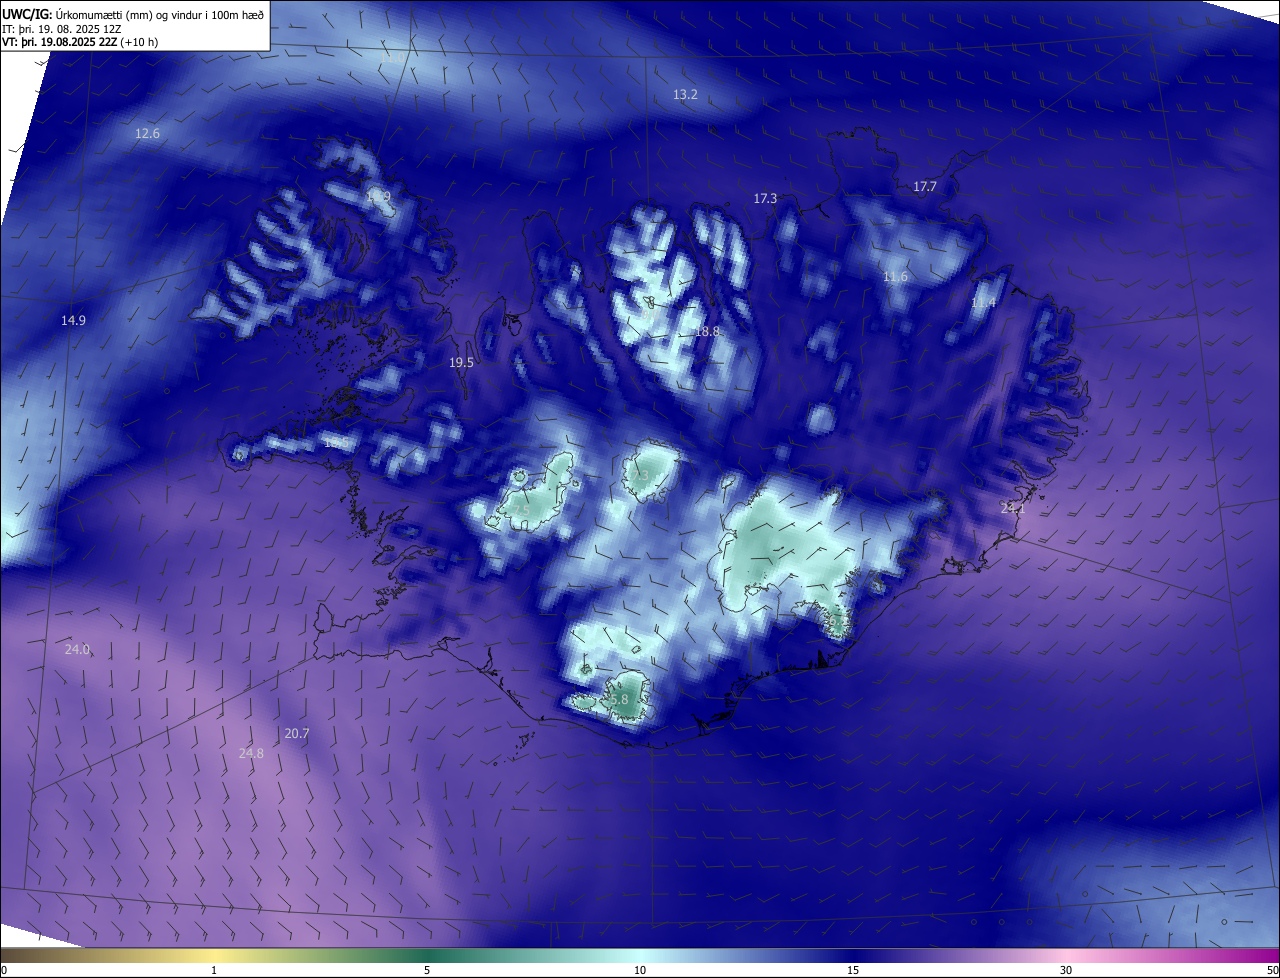
Task: Click the 24.1 value off the east coast
Action: (x=1013, y=509)
